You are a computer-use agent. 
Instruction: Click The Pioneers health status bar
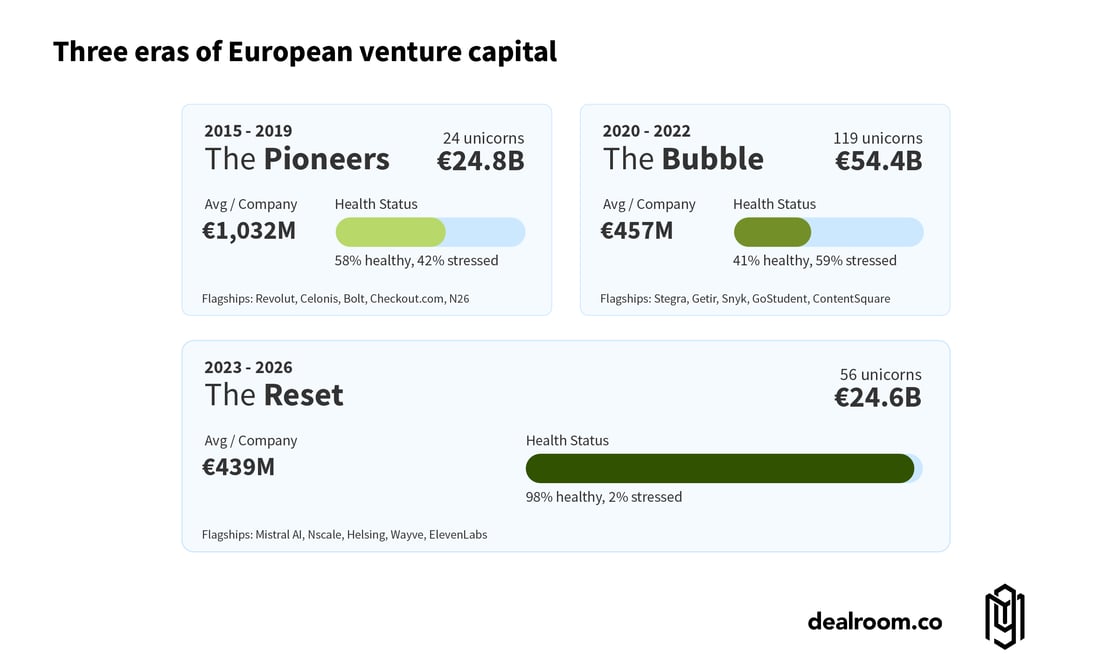coord(430,232)
